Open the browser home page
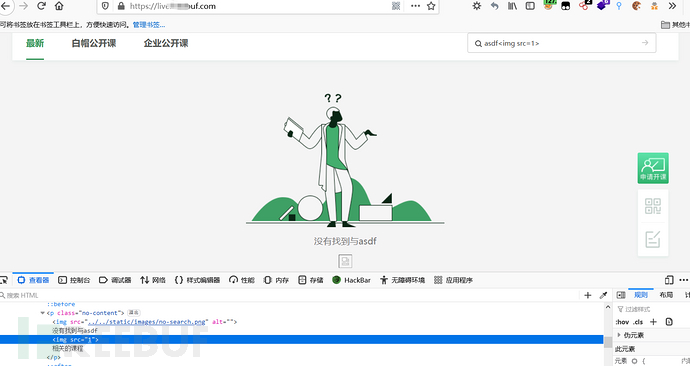Image resolution: width=690 pixels, height=366 pixels. 59,6
